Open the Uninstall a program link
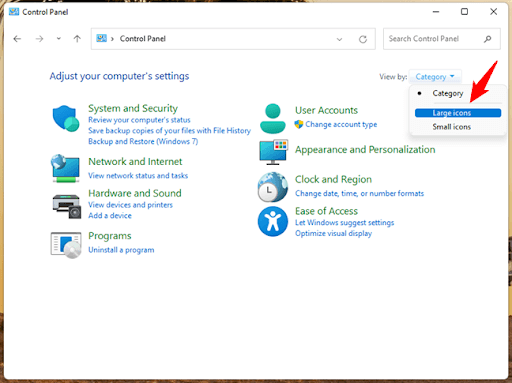The height and width of the screenshot is (383, 512). pos(121,250)
